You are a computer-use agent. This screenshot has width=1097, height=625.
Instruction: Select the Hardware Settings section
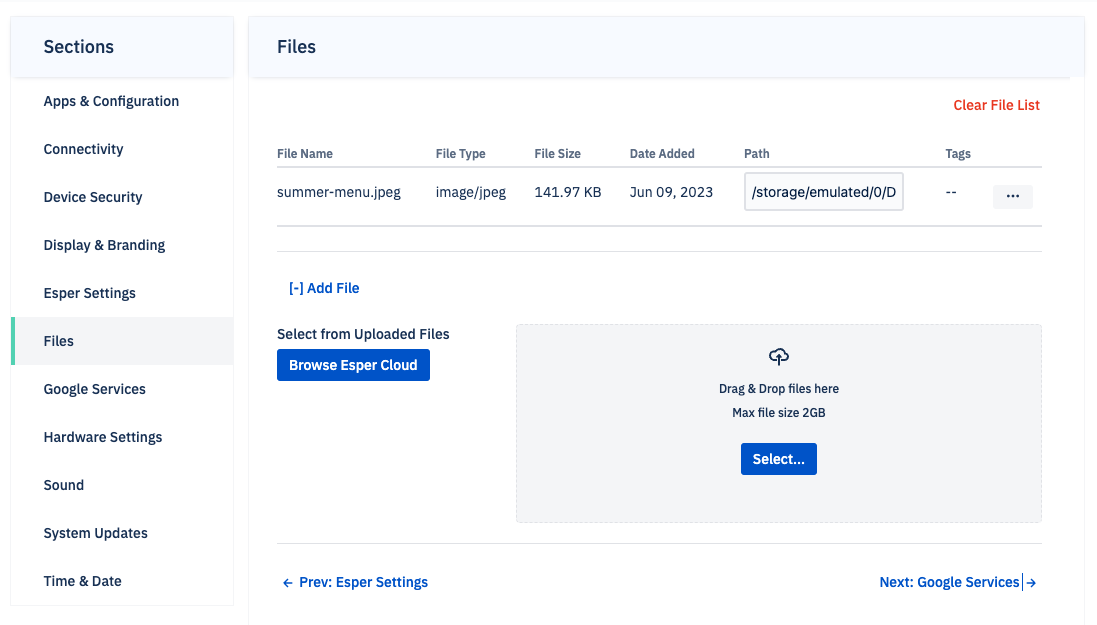(102, 436)
